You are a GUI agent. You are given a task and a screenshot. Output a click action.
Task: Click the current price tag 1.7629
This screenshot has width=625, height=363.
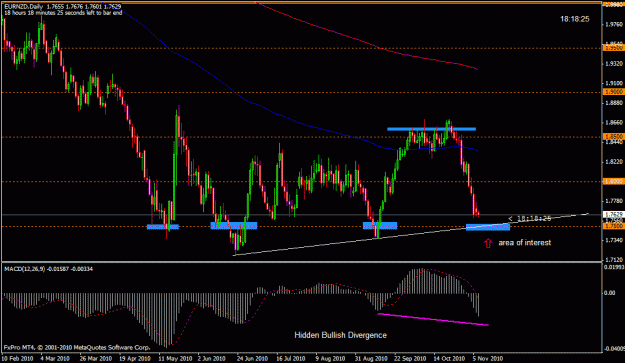(x=614, y=214)
